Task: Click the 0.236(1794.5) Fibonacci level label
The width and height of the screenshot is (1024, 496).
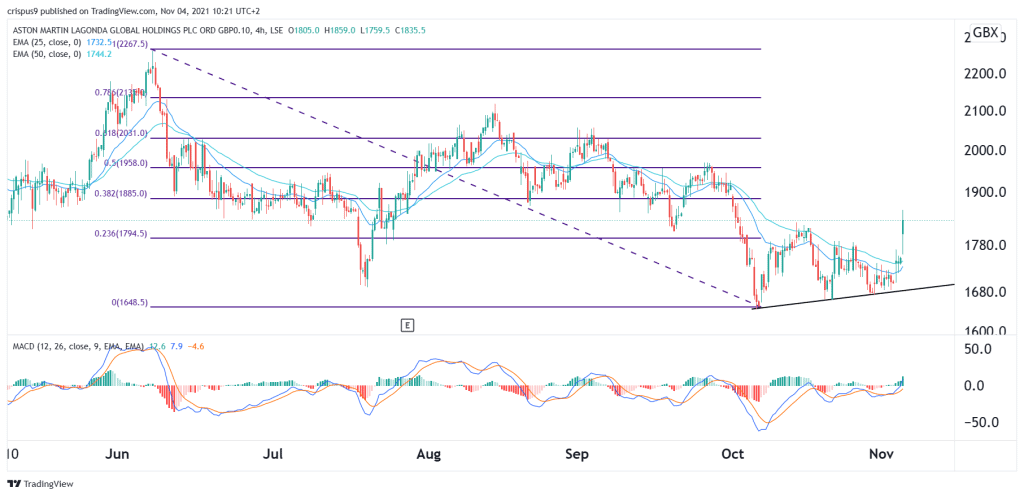Action: (x=120, y=233)
